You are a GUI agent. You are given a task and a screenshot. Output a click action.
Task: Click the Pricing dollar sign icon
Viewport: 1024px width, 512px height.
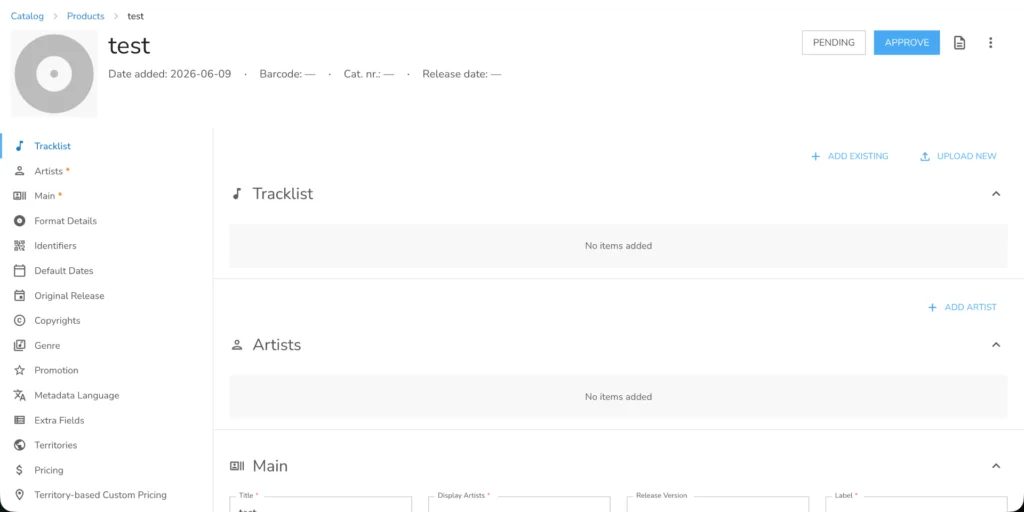tap(20, 470)
